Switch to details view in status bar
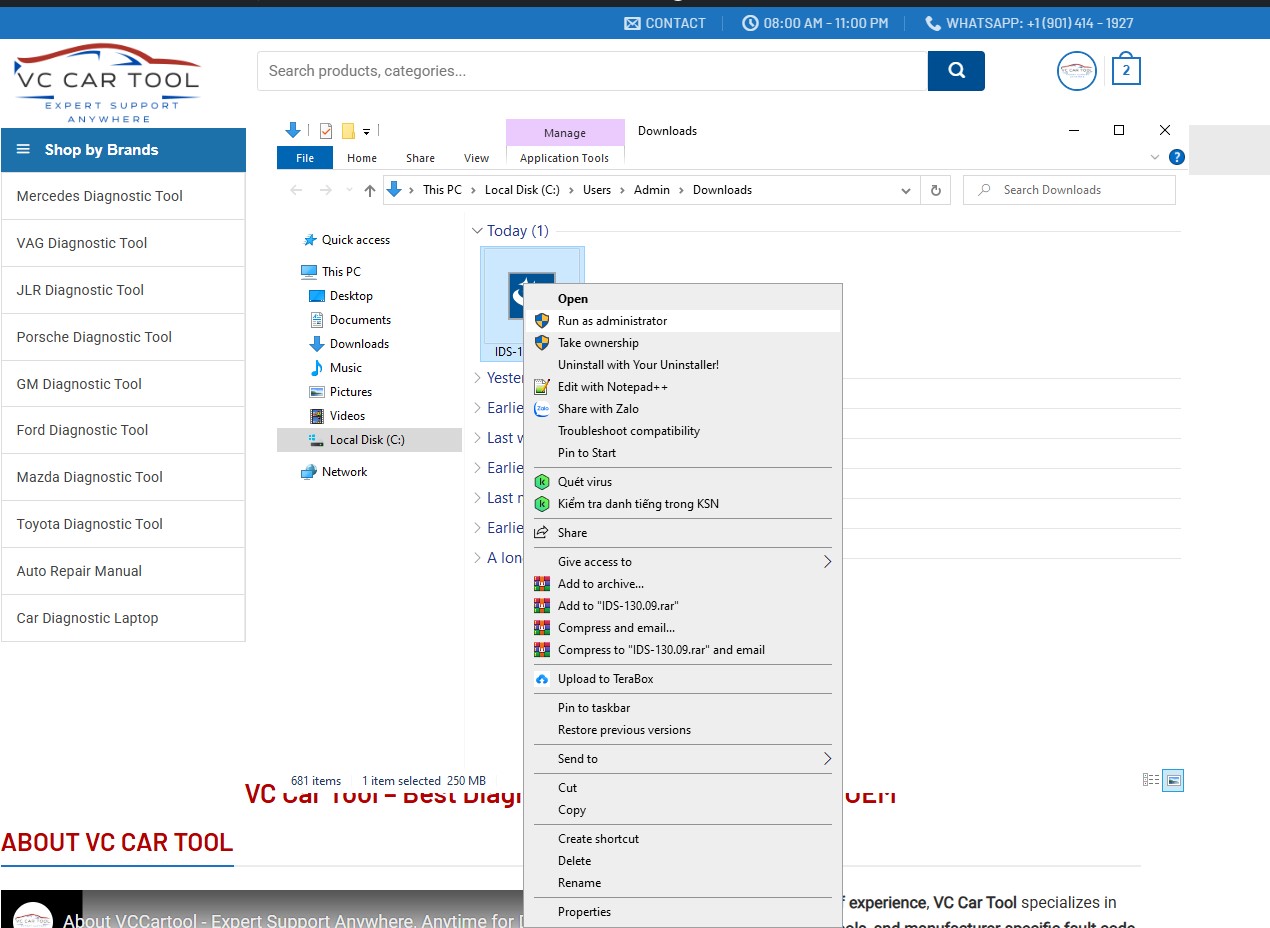 1151,781
